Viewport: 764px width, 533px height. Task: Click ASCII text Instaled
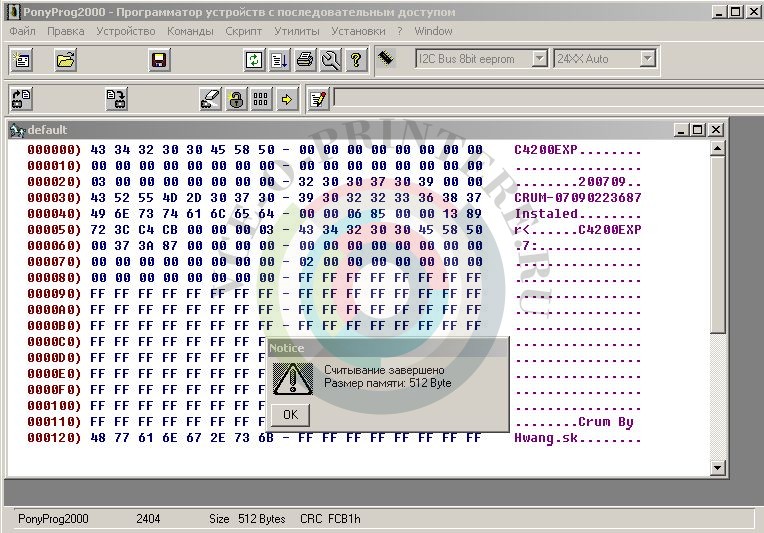pyautogui.click(x=546, y=214)
